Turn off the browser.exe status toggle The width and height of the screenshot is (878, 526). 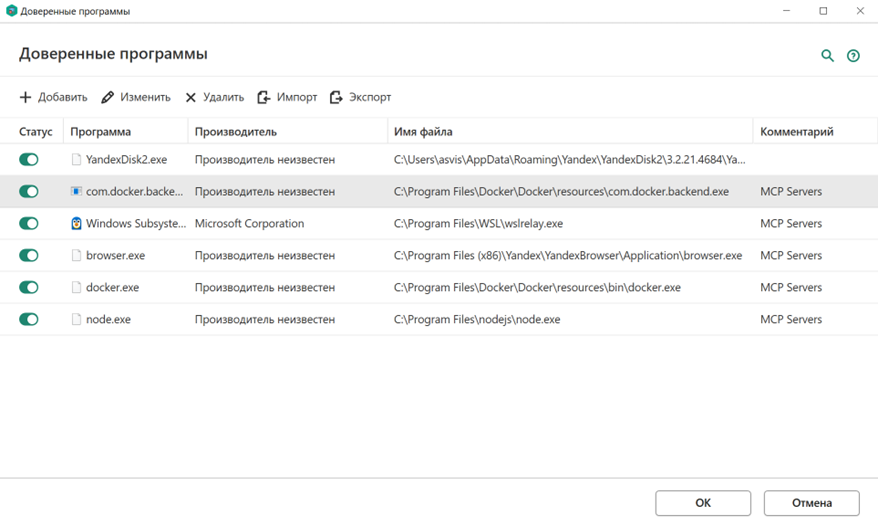pyautogui.click(x=29, y=255)
